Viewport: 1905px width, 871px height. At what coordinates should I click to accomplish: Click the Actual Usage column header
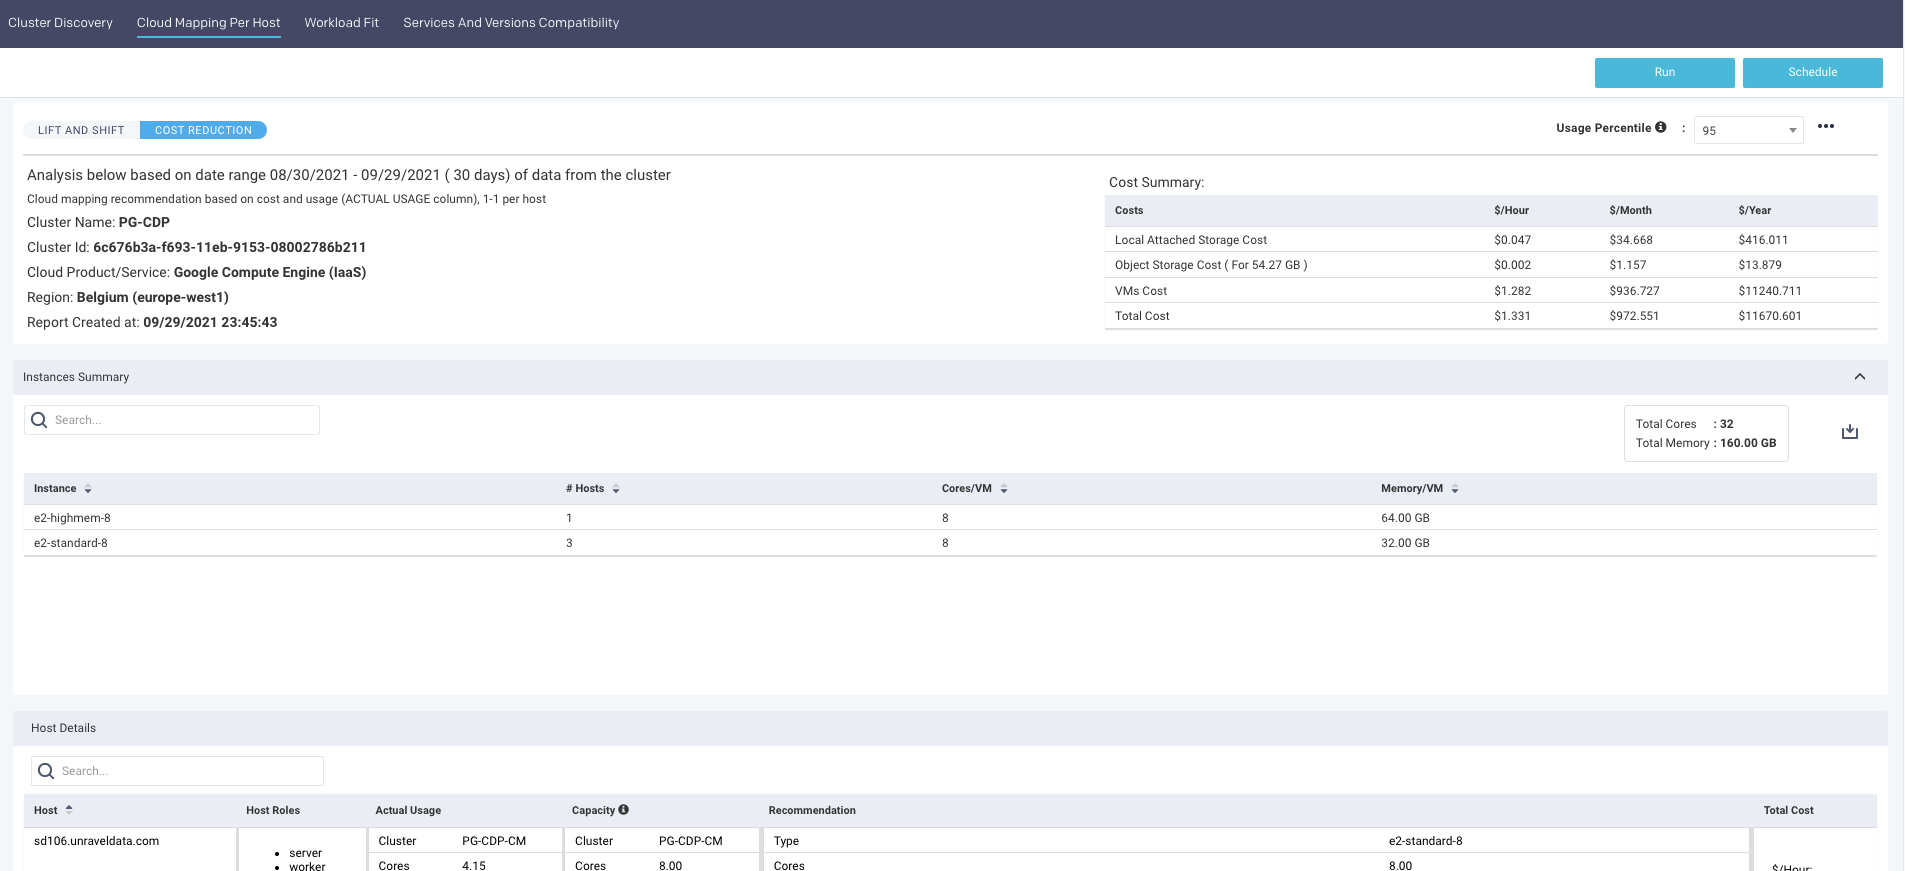click(x=408, y=810)
